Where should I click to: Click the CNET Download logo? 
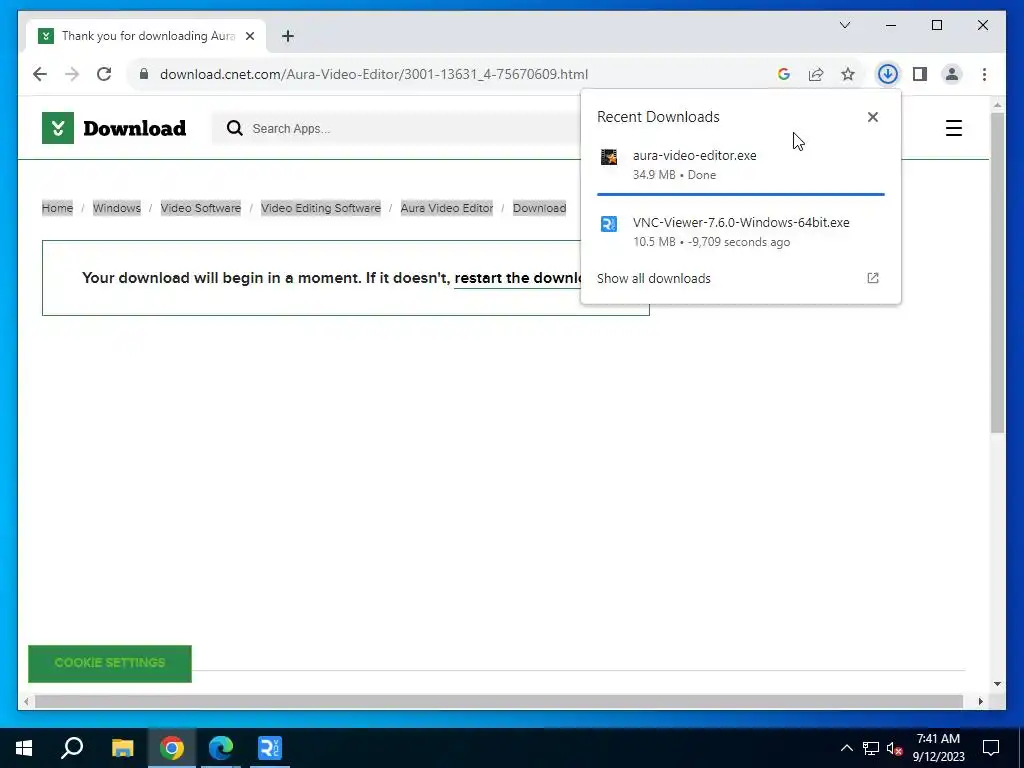(57, 128)
